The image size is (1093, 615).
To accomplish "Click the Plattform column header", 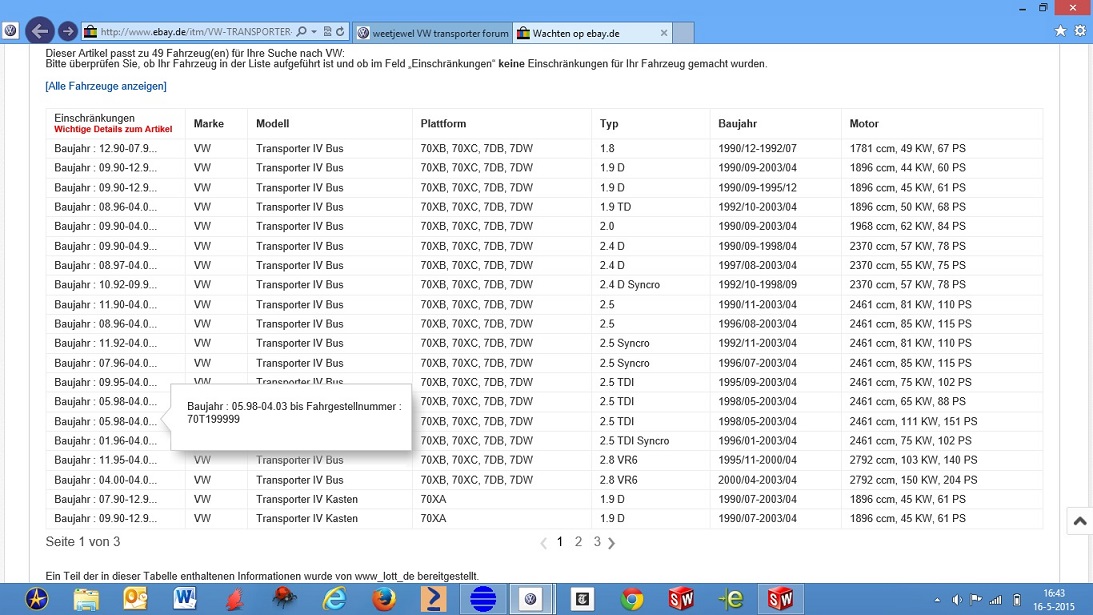I will (443, 123).
